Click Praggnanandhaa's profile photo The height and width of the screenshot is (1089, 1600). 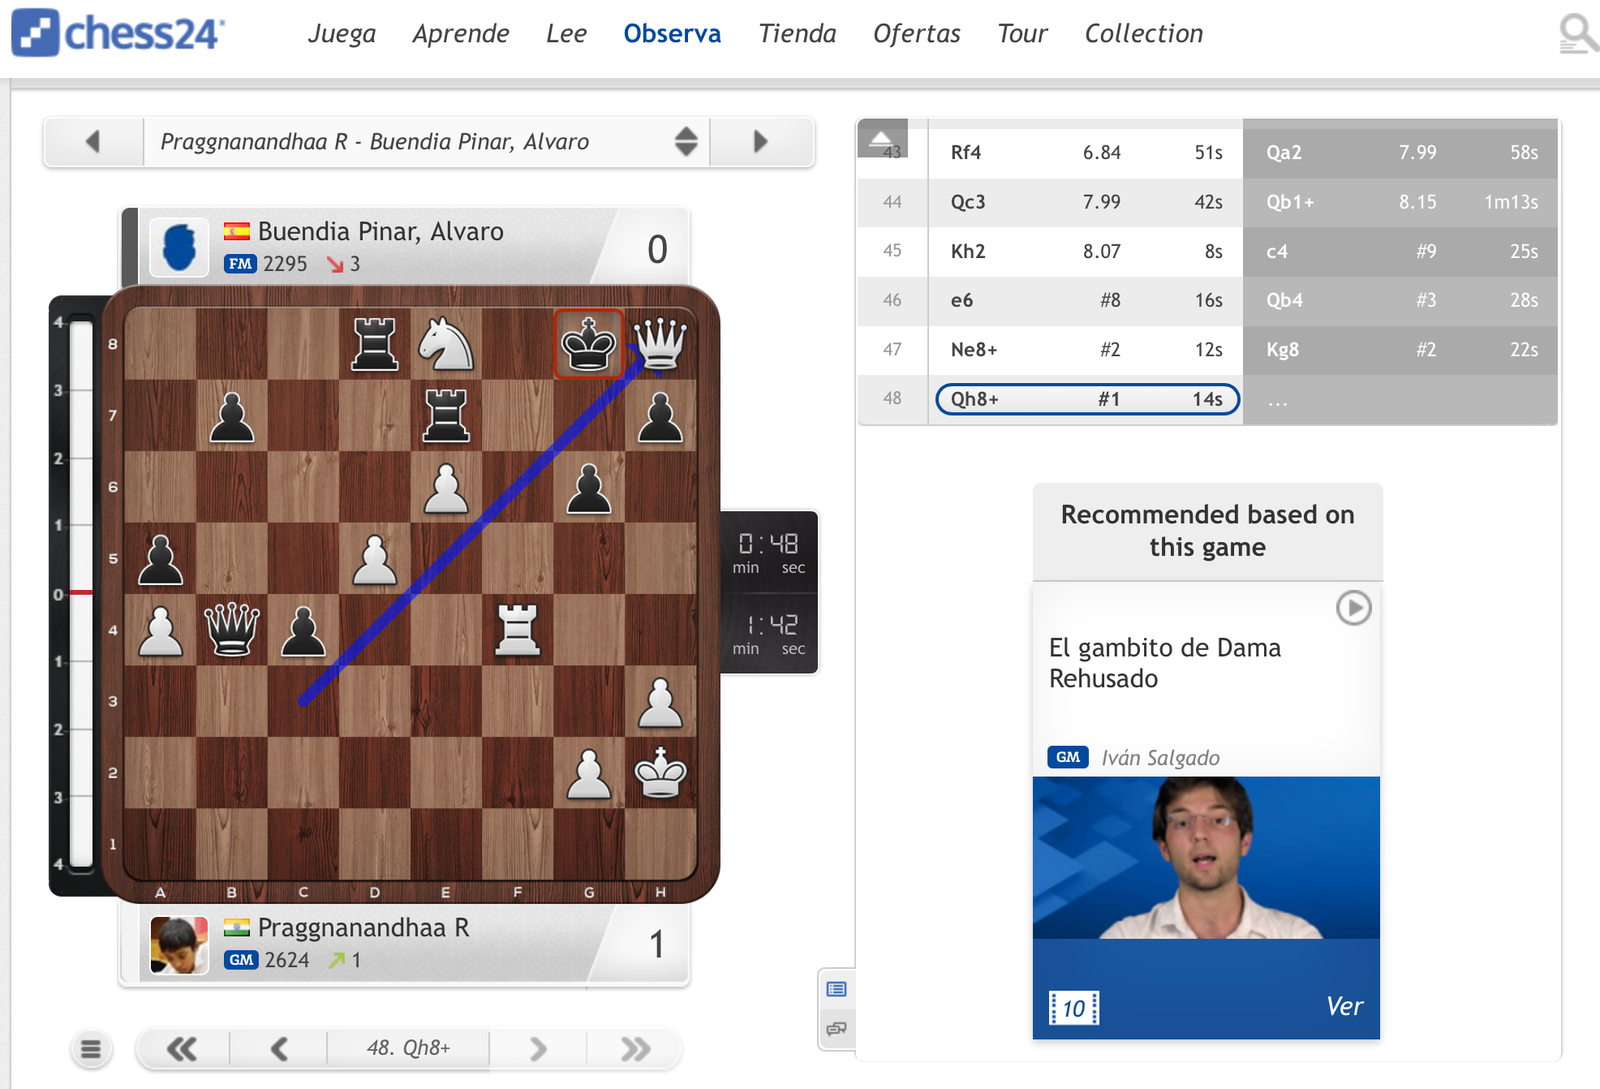click(179, 944)
